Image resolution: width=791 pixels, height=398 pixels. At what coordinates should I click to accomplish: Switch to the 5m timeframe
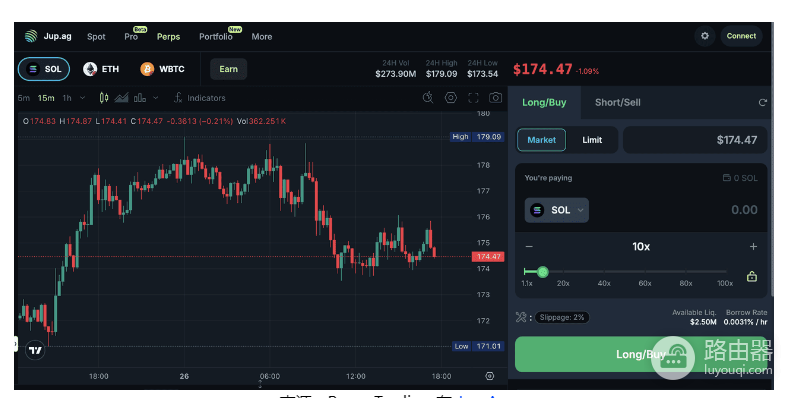[24, 98]
